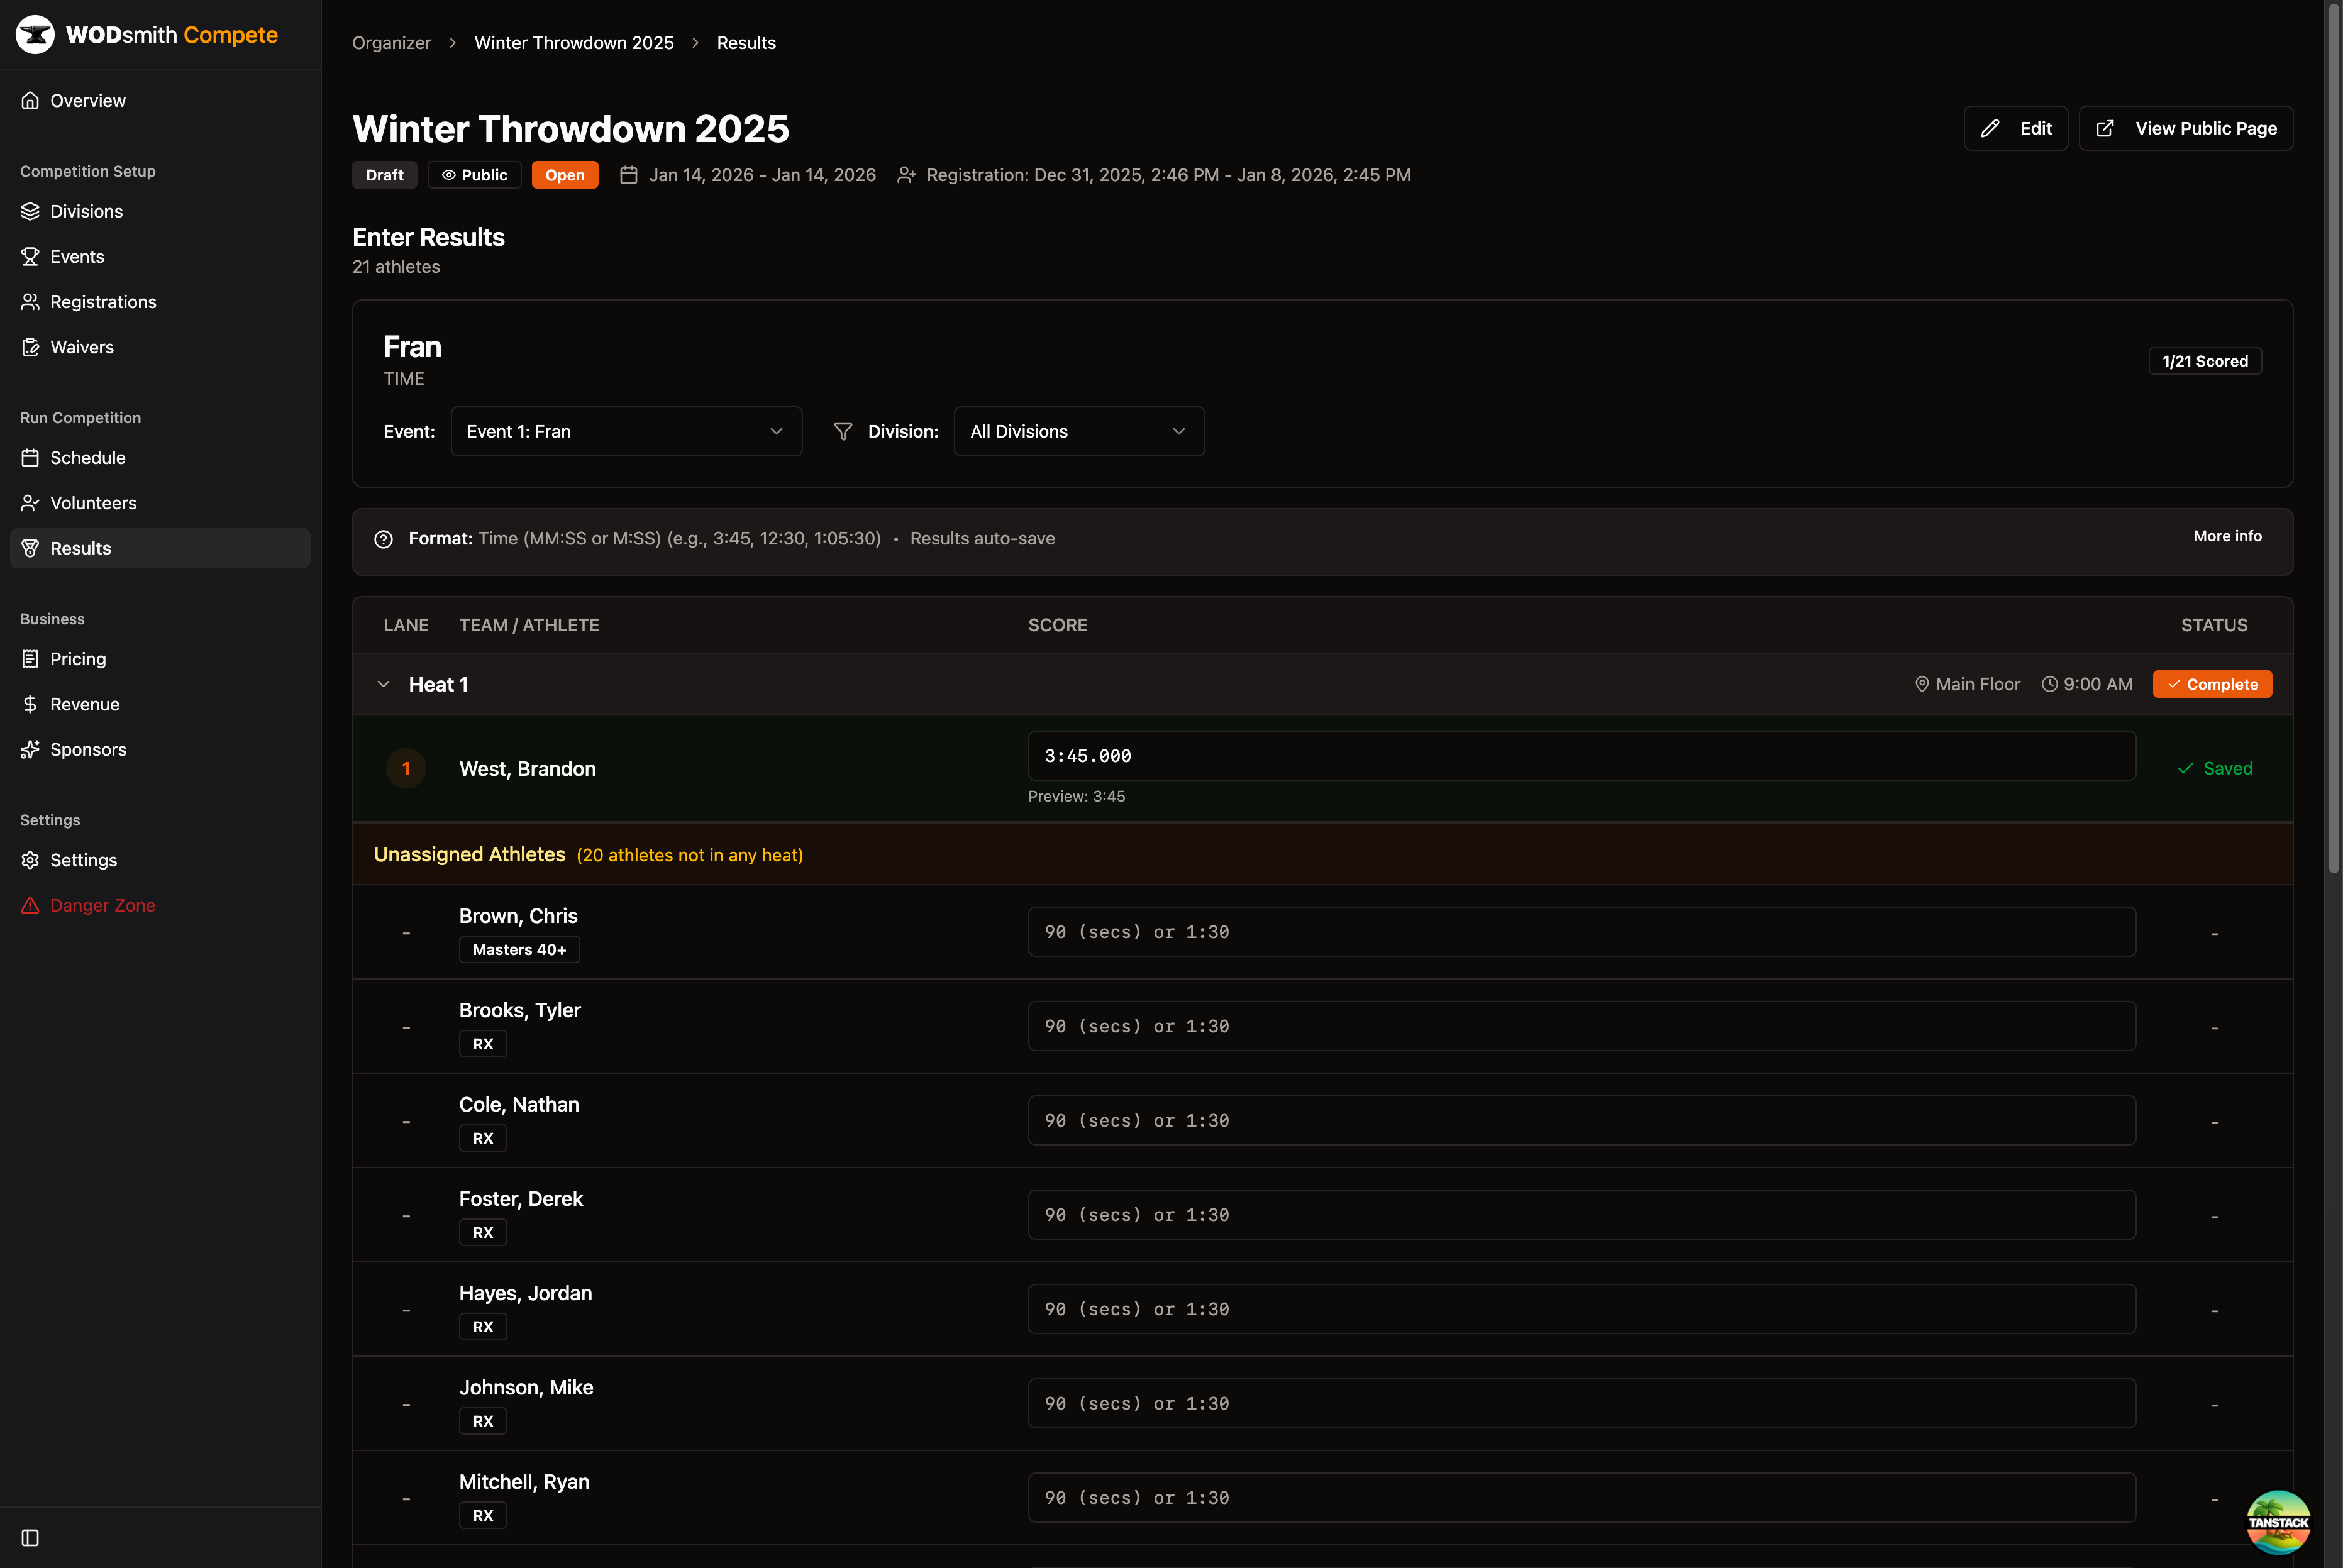2343x1568 pixels.
Task: Click the Revenue dollar icon
Action: [x=30, y=704]
